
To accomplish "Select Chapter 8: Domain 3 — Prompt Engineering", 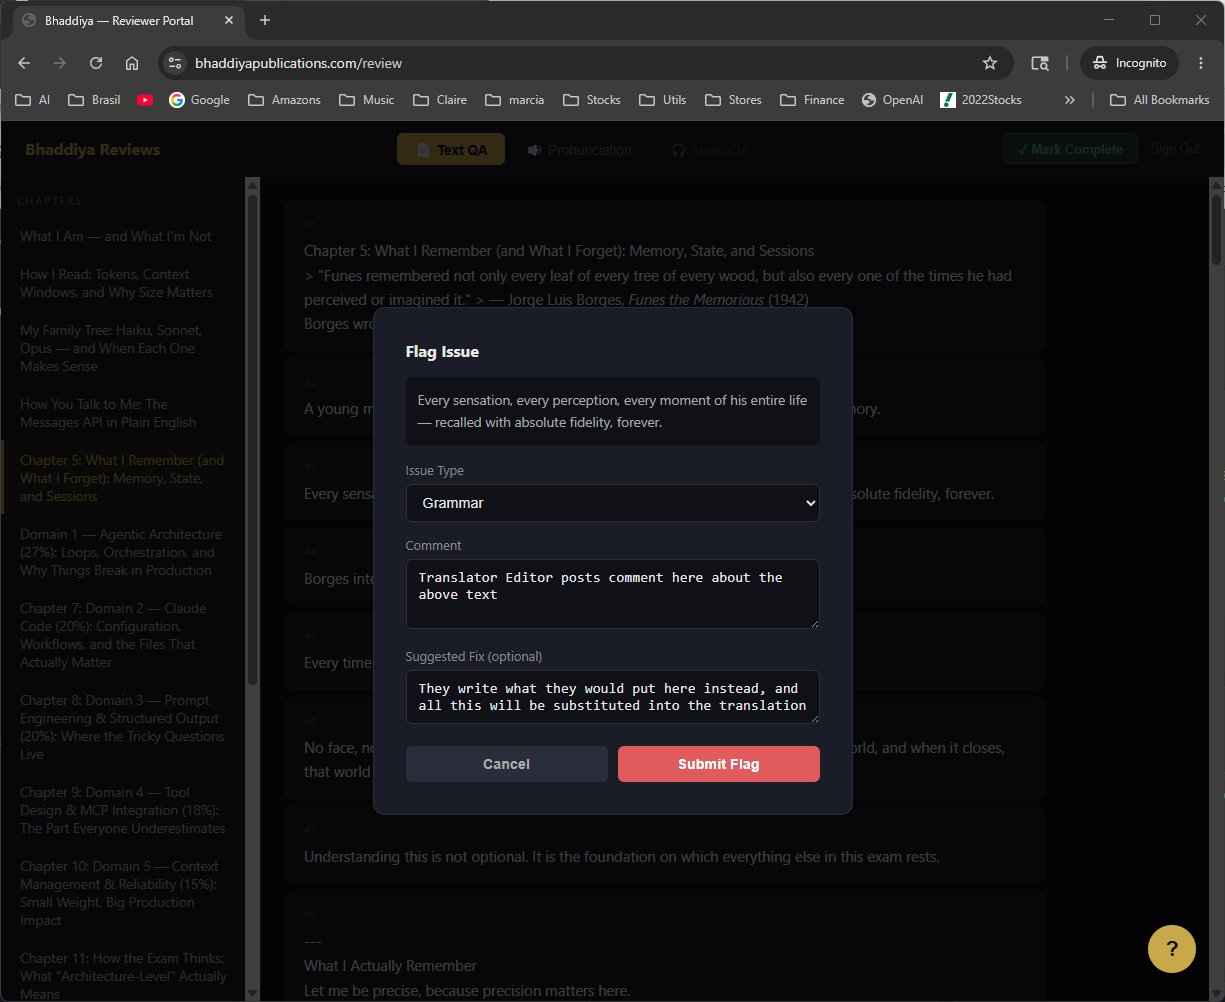I will tap(122, 727).
